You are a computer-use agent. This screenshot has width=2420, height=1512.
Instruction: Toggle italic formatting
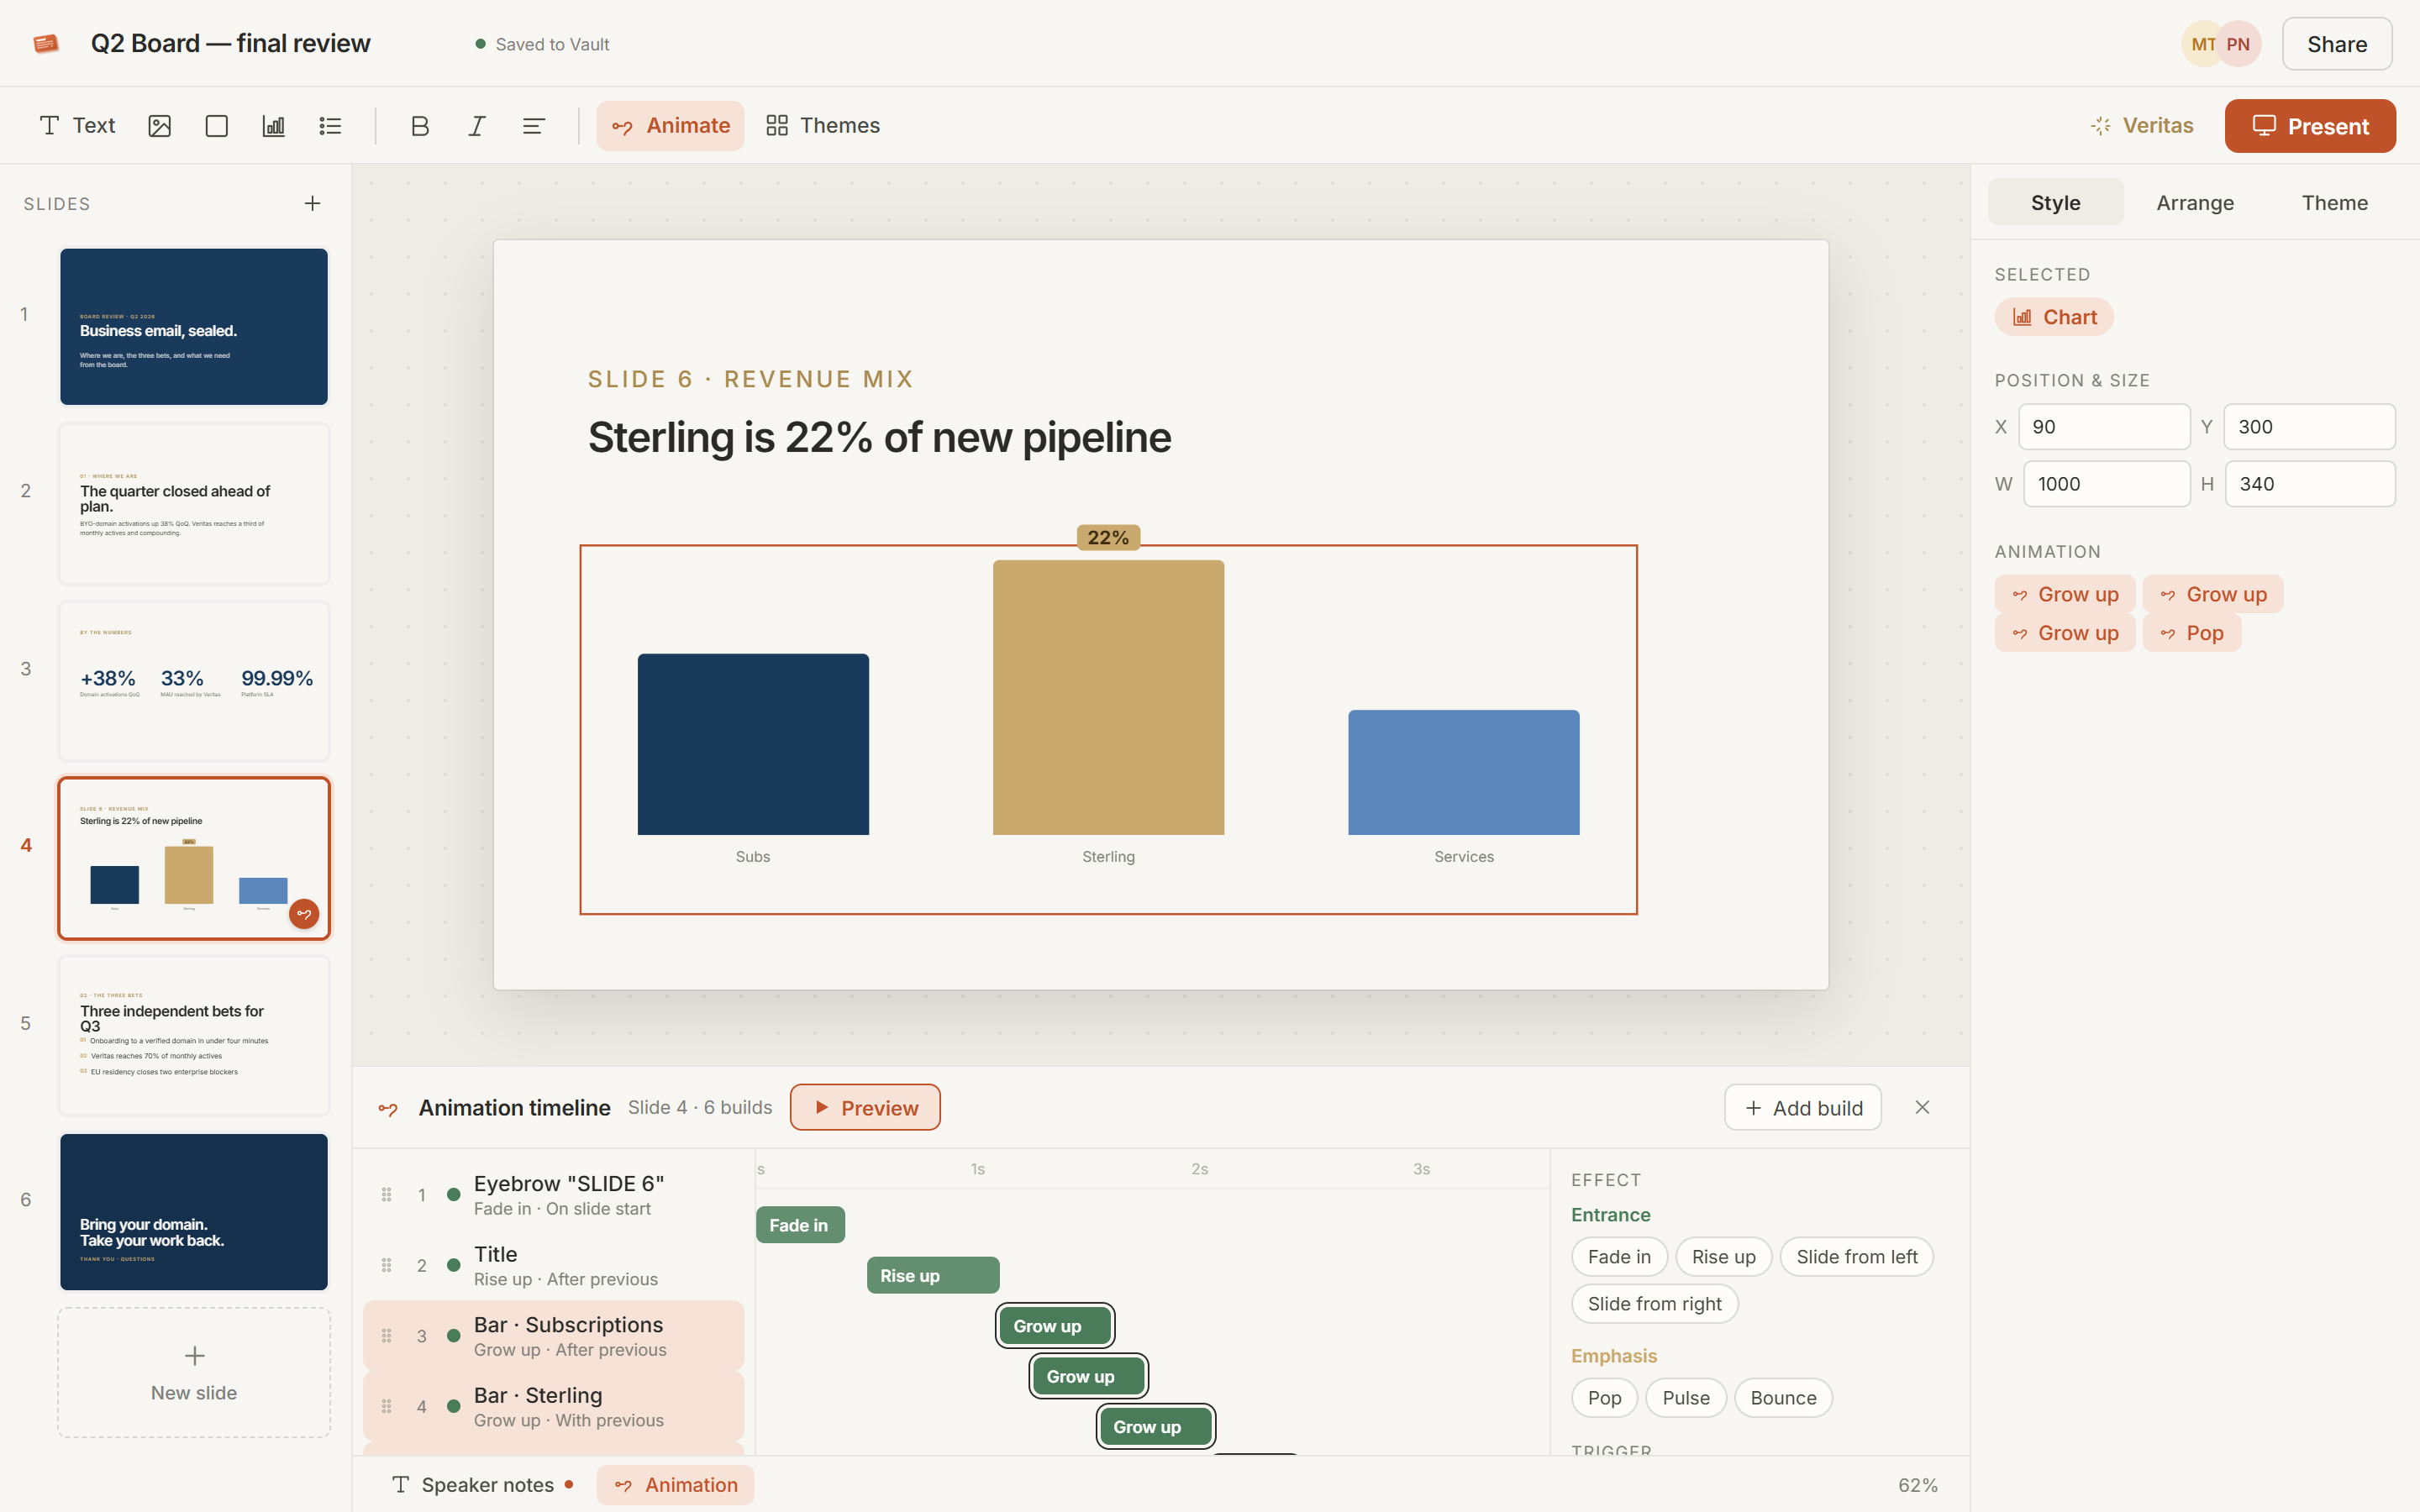pos(477,125)
